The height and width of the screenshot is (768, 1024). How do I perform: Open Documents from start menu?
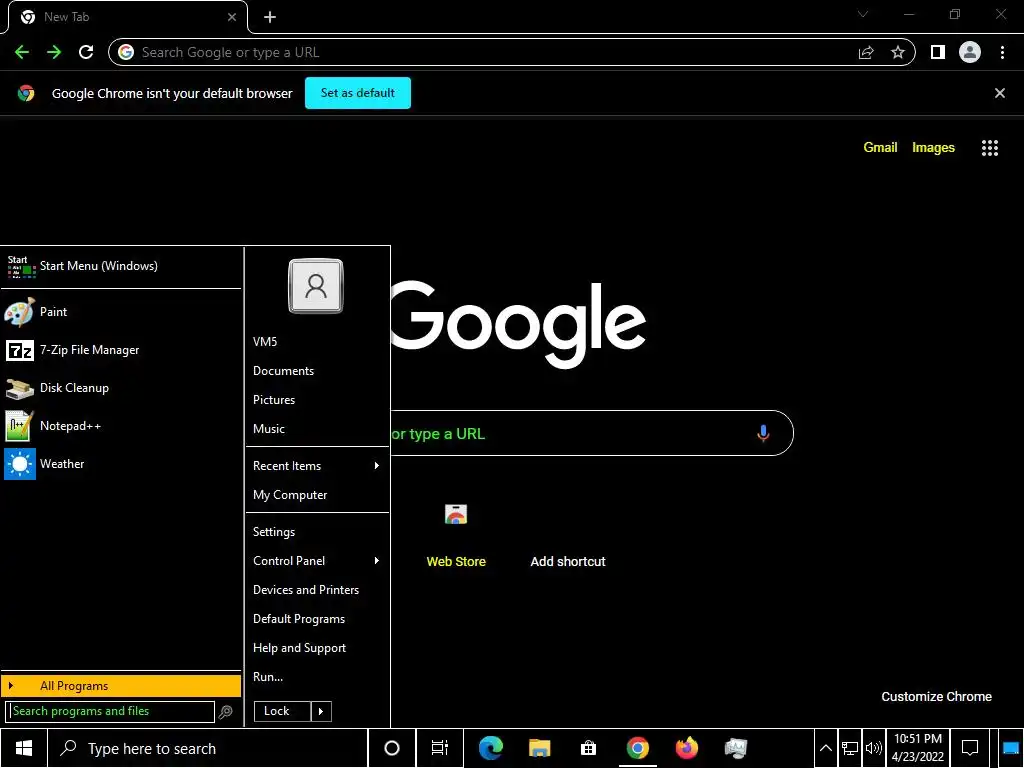click(x=317, y=371)
